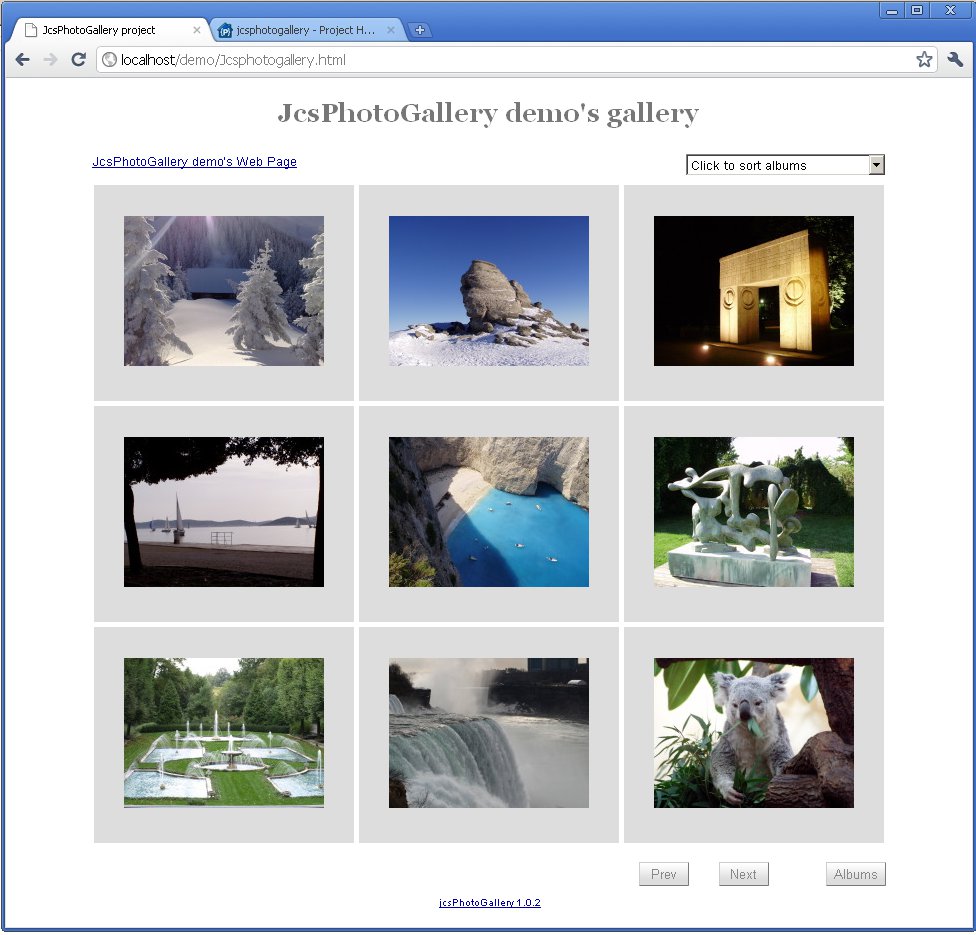The height and width of the screenshot is (935, 976).
Task: Open the garden fountains thumbnail
Action: point(223,733)
